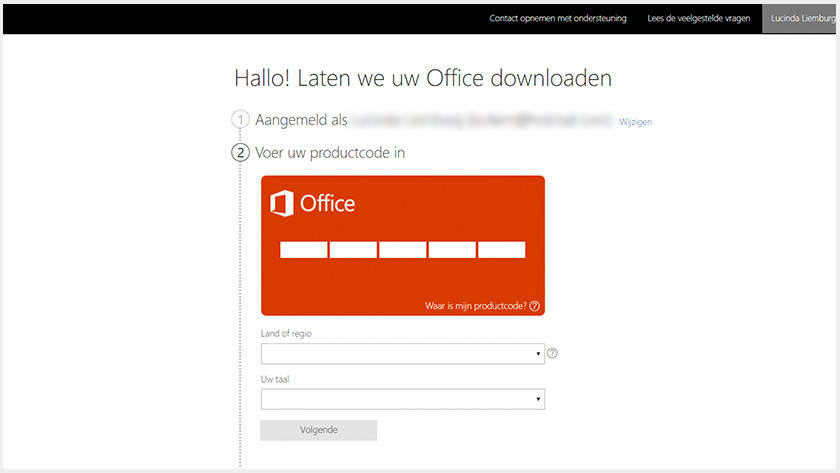Open the Land of regio dropdown
This screenshot has width=840, height=473.
coord(402,354)
